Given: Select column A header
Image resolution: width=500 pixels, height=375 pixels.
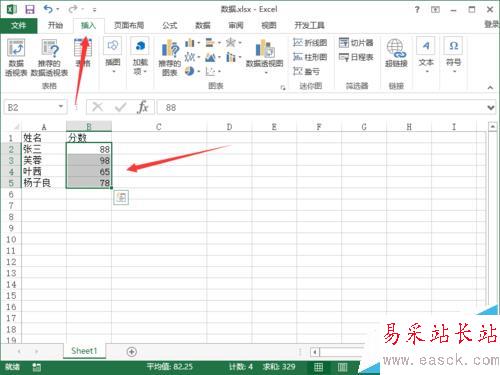Looking at the screenshot, I should tap(44, 127).
